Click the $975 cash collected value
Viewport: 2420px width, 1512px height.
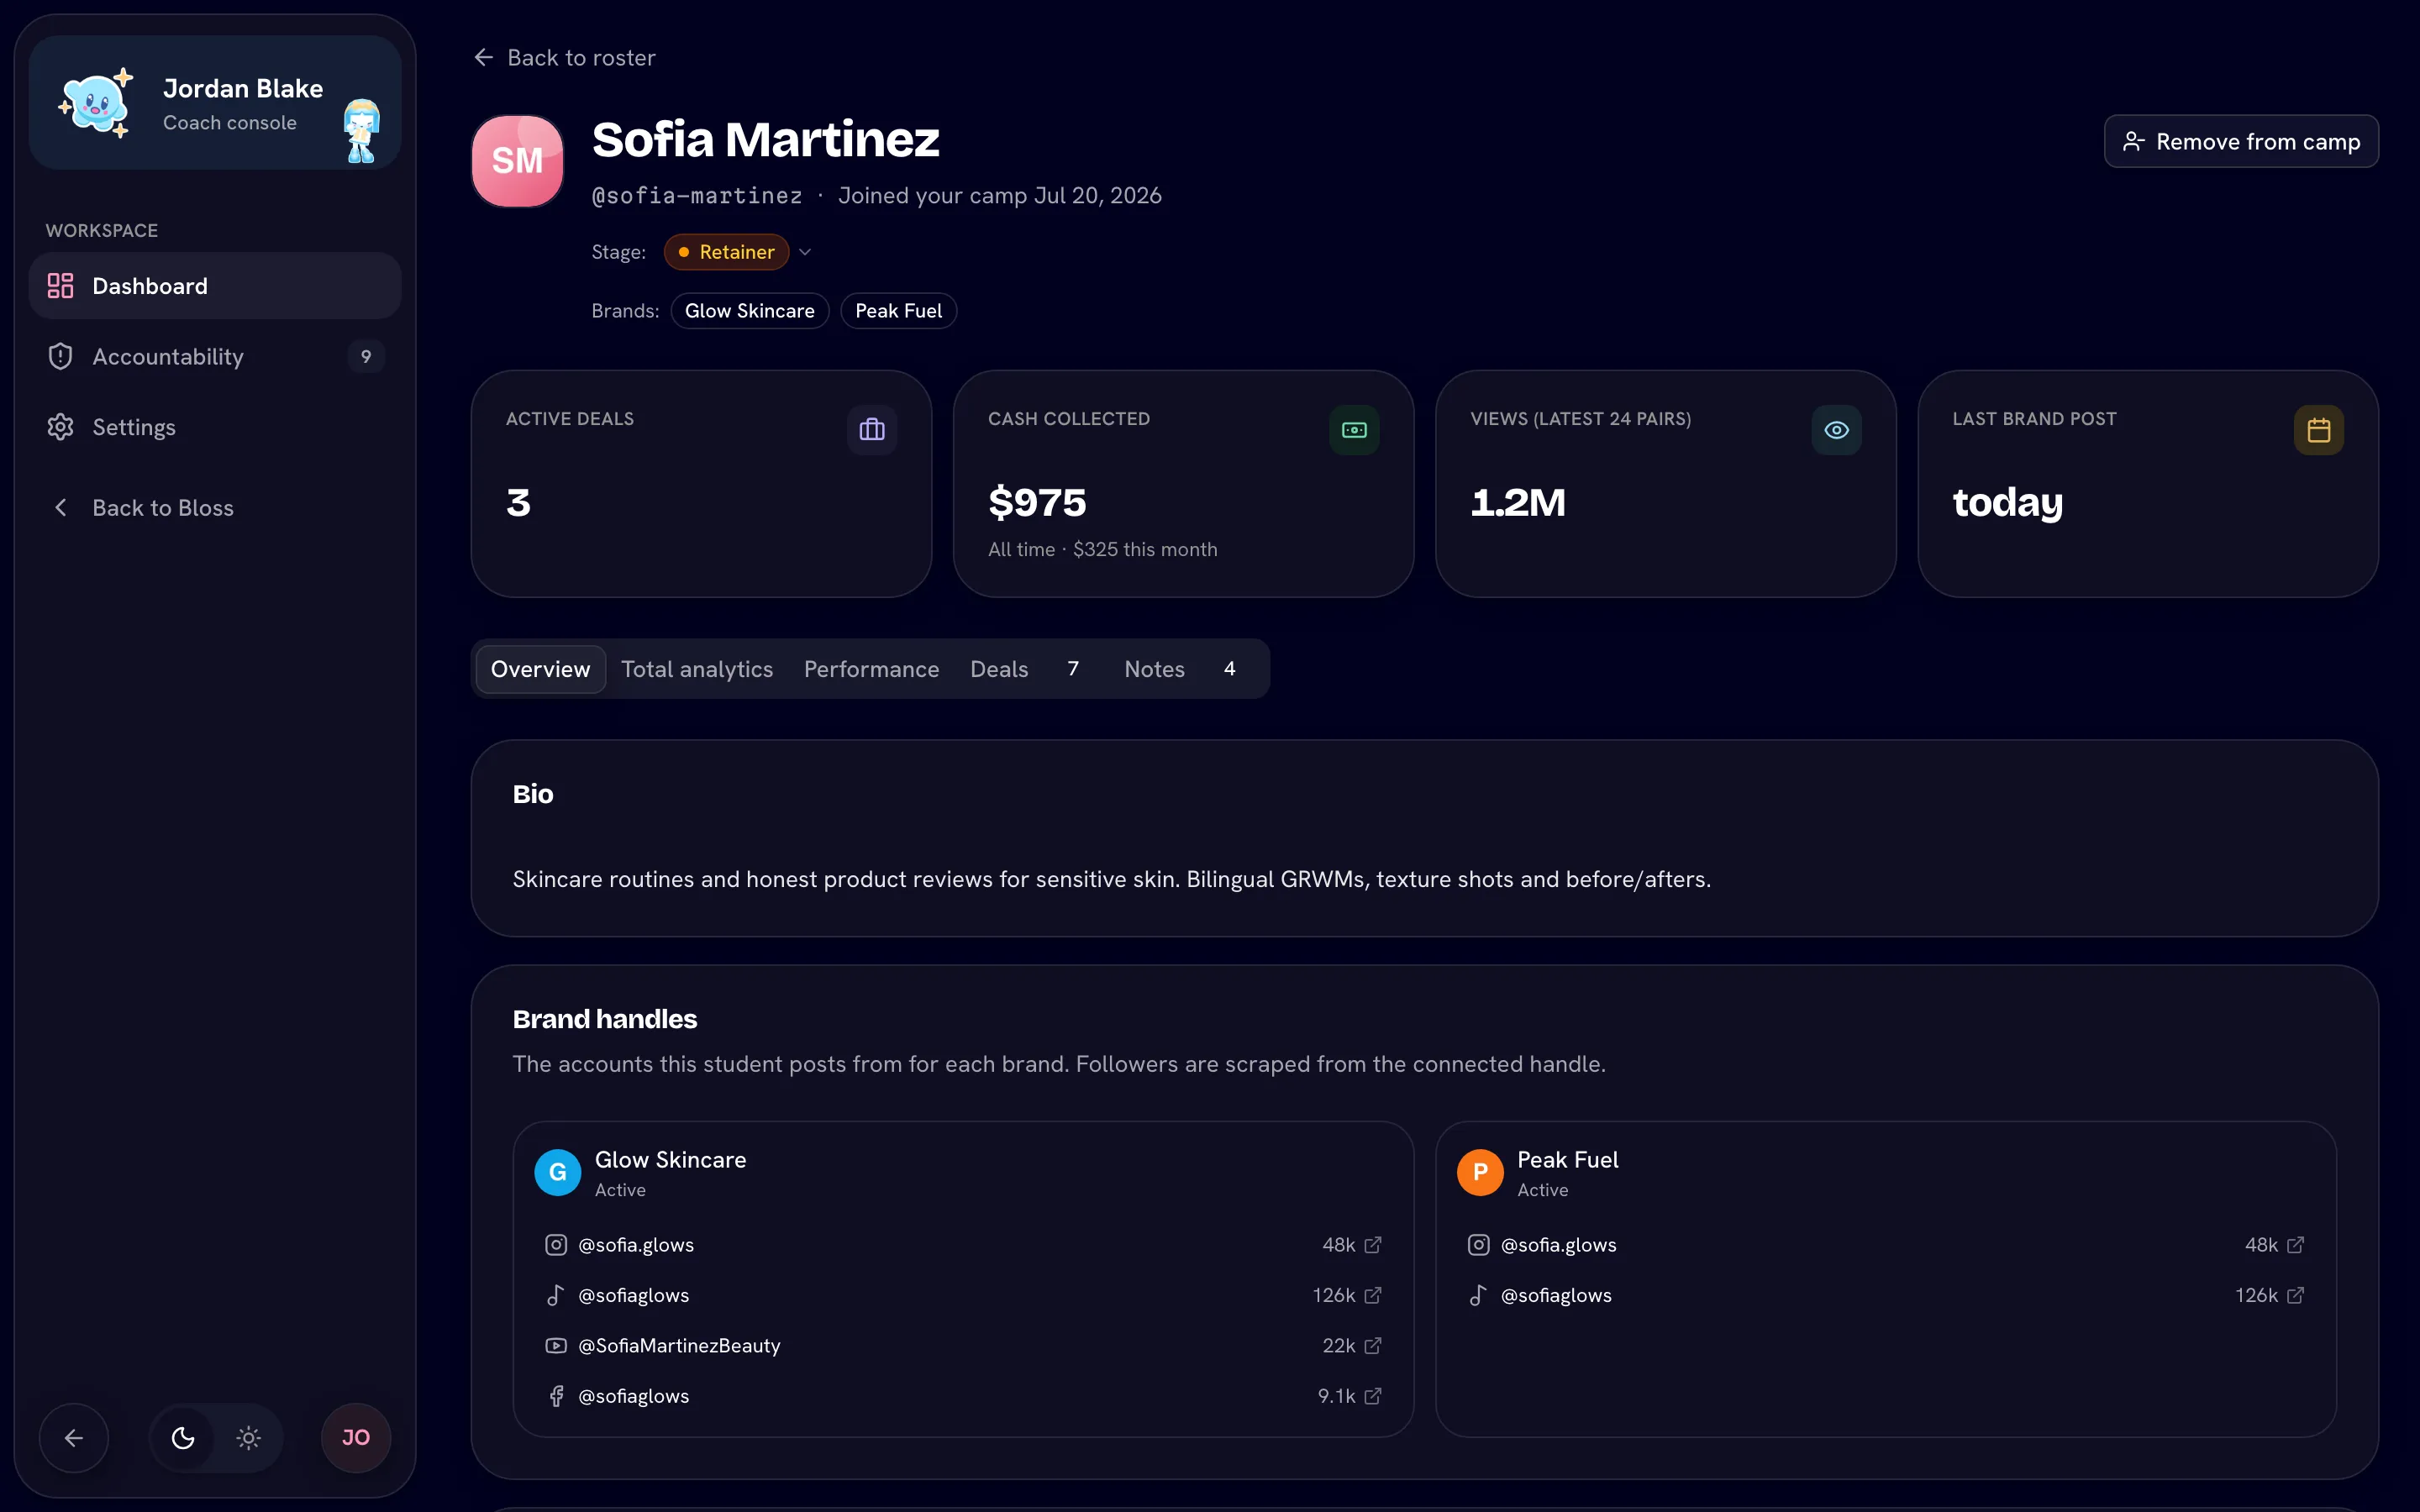click(x=1037, y=502)
